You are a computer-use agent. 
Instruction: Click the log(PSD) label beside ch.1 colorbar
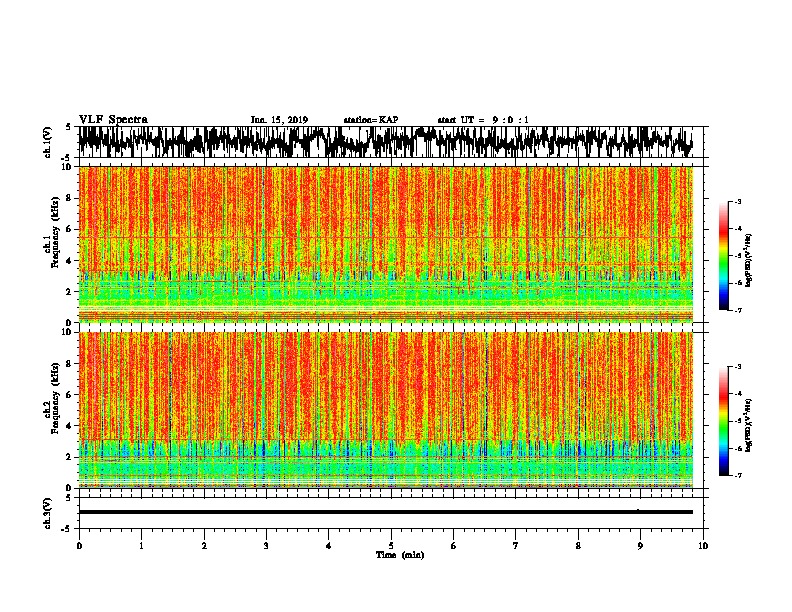(x=749, y=261)
